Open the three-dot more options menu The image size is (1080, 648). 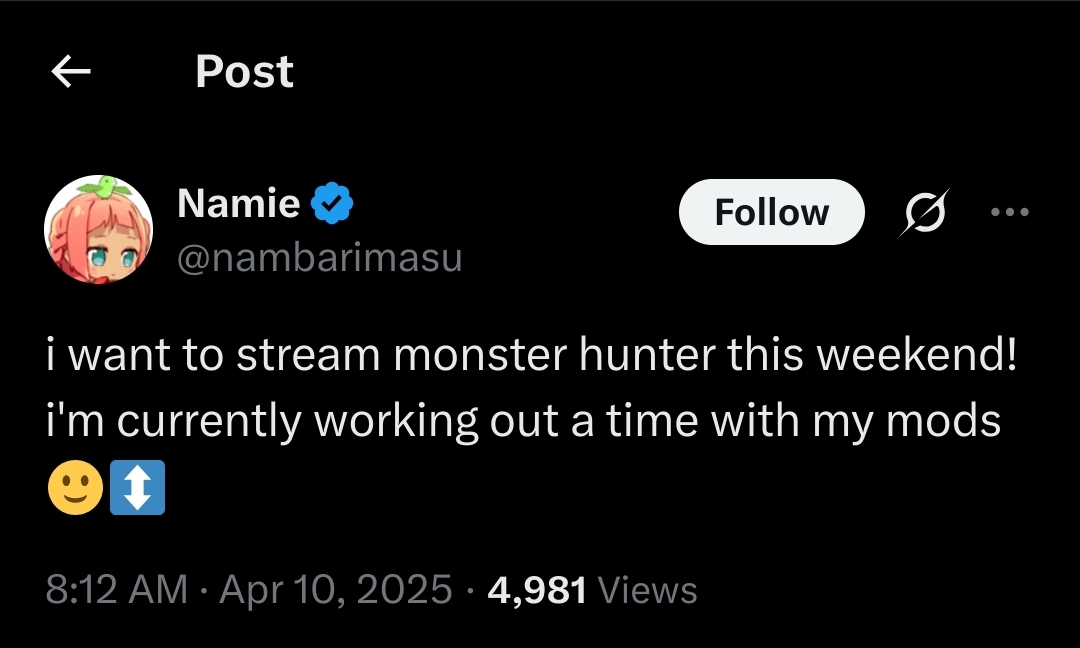1008,212
